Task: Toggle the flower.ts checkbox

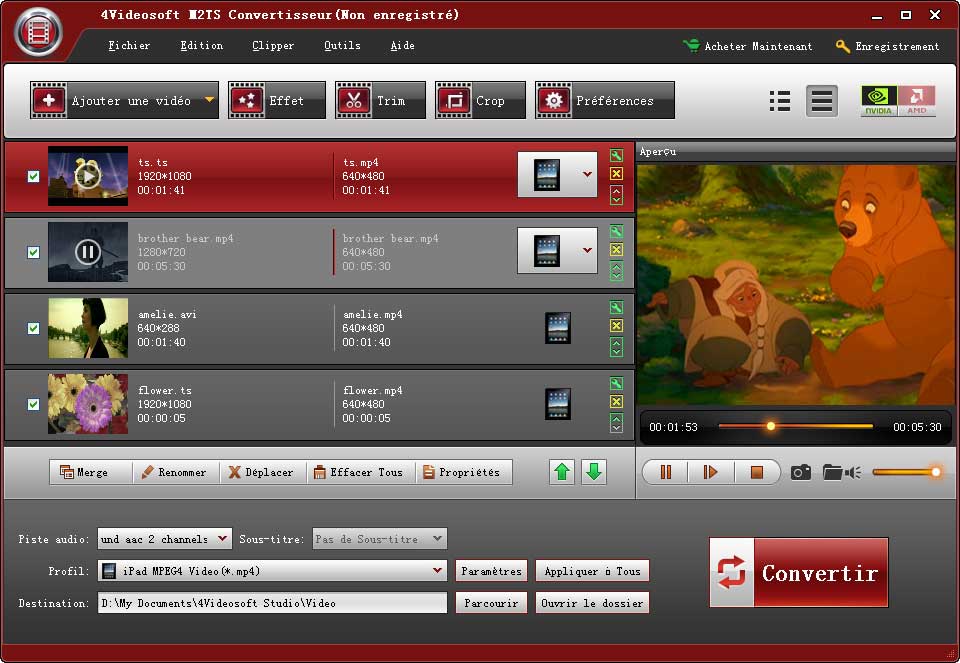Action: tap(33, 404)
